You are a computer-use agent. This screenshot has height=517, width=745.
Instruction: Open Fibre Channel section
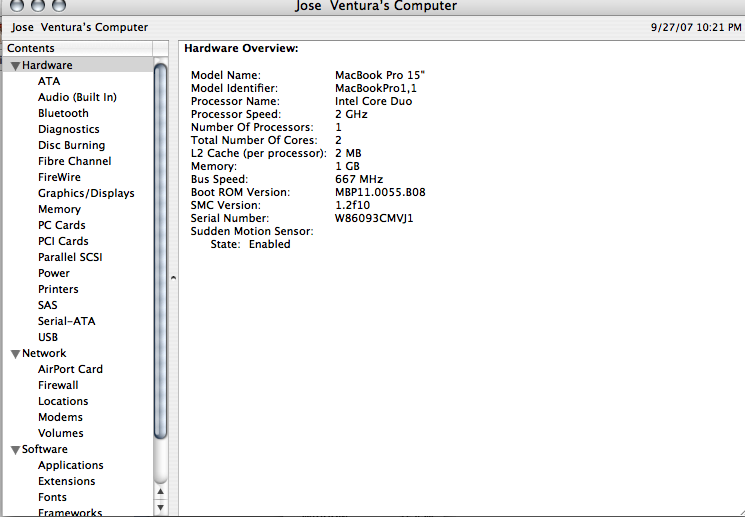pos(75,161)
